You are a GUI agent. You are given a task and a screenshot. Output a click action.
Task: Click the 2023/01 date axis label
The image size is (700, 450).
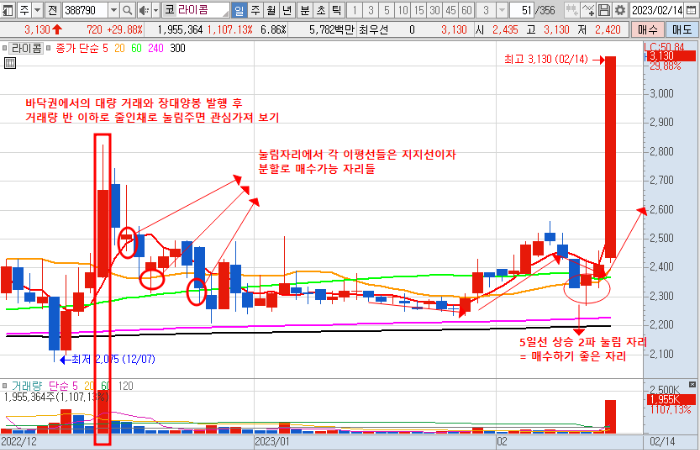click(272, 442)
